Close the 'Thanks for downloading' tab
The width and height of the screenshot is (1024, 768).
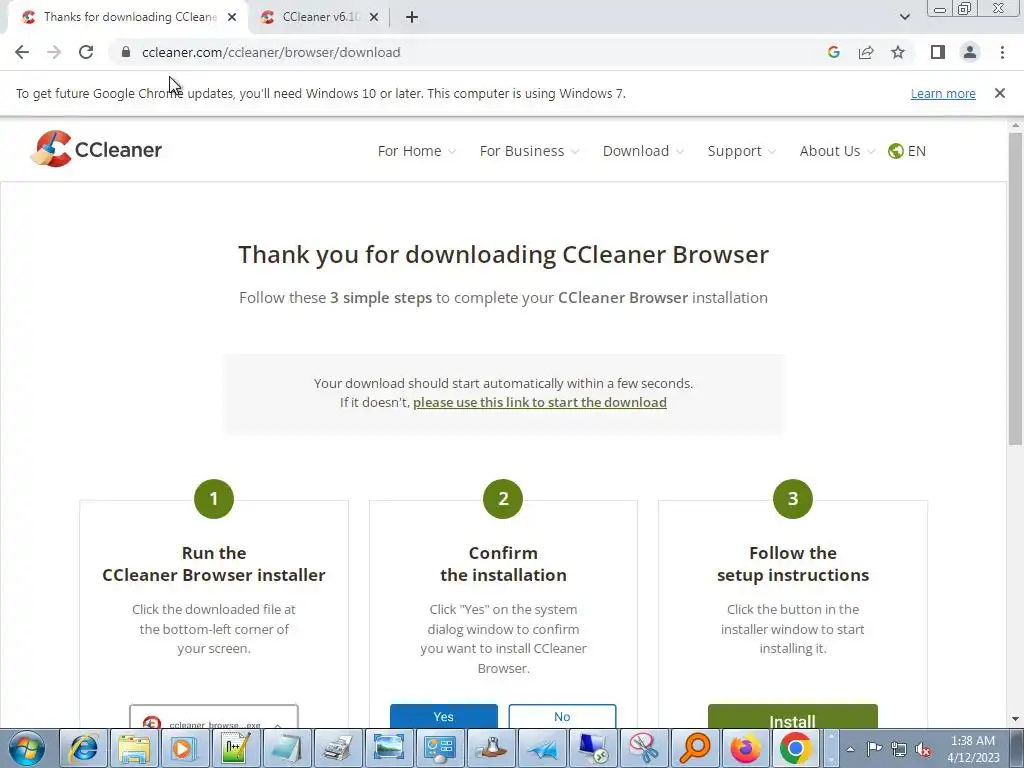[232, 17]
